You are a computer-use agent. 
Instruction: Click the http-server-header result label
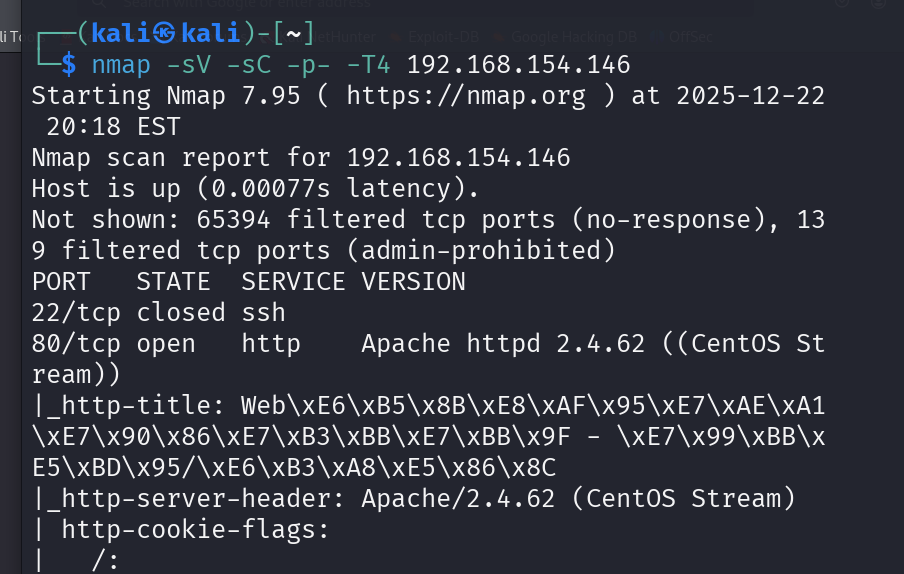click(180, 498)
